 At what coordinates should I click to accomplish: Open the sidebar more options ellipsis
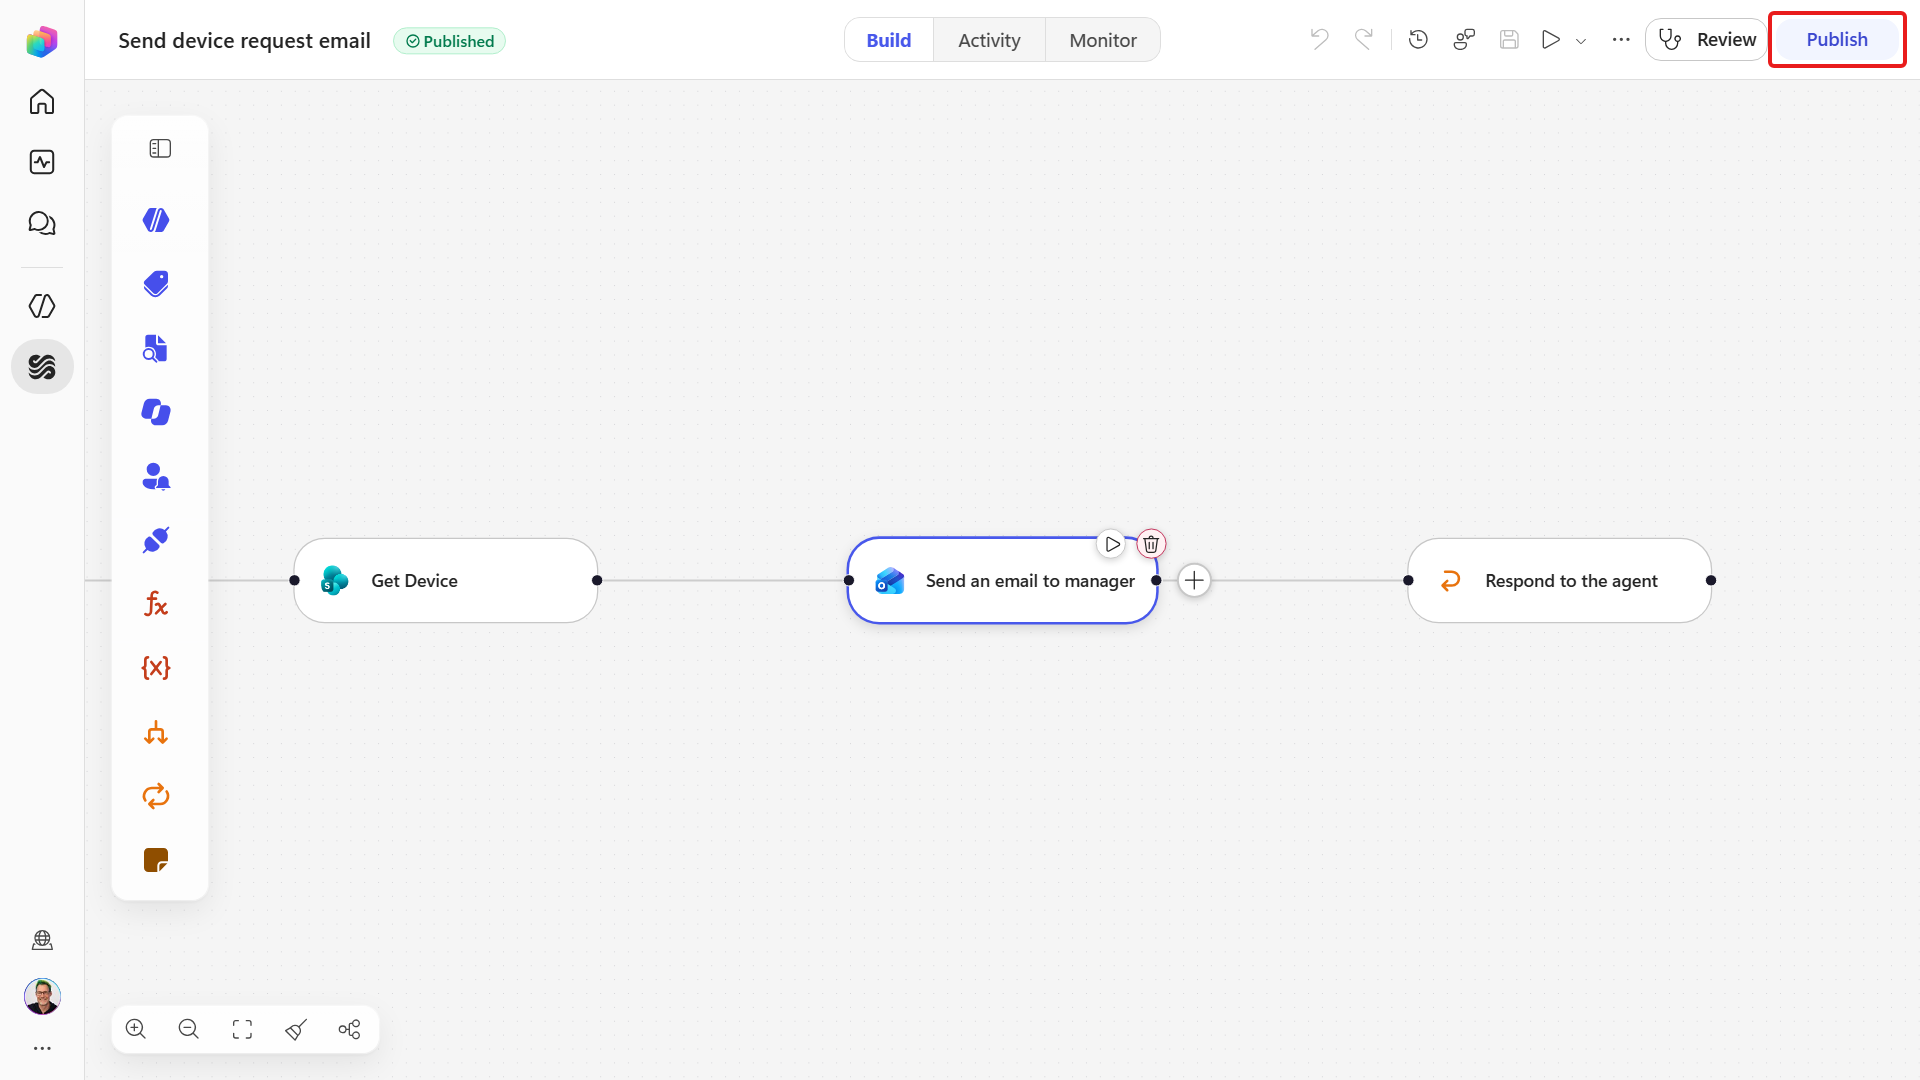tap(42, 1048)
